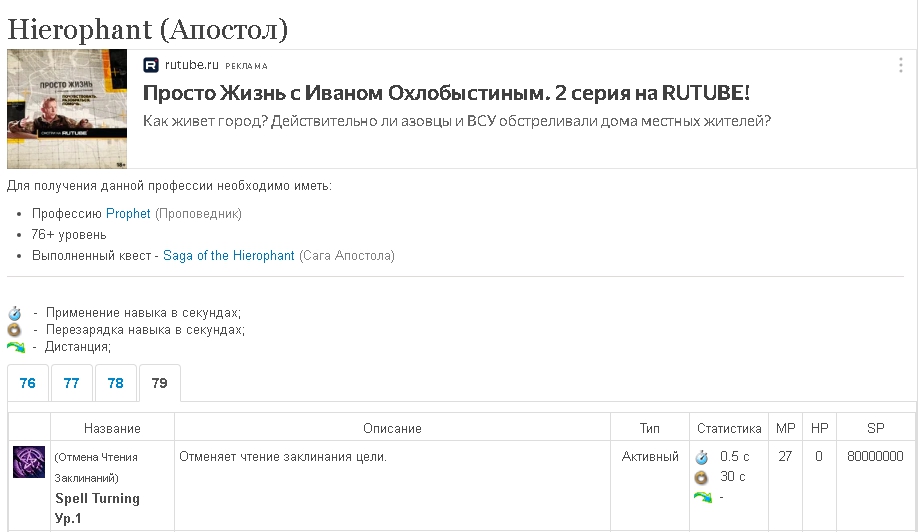
Task: Click the РЕКЛАМА ad label
Action: pos(246,66)
